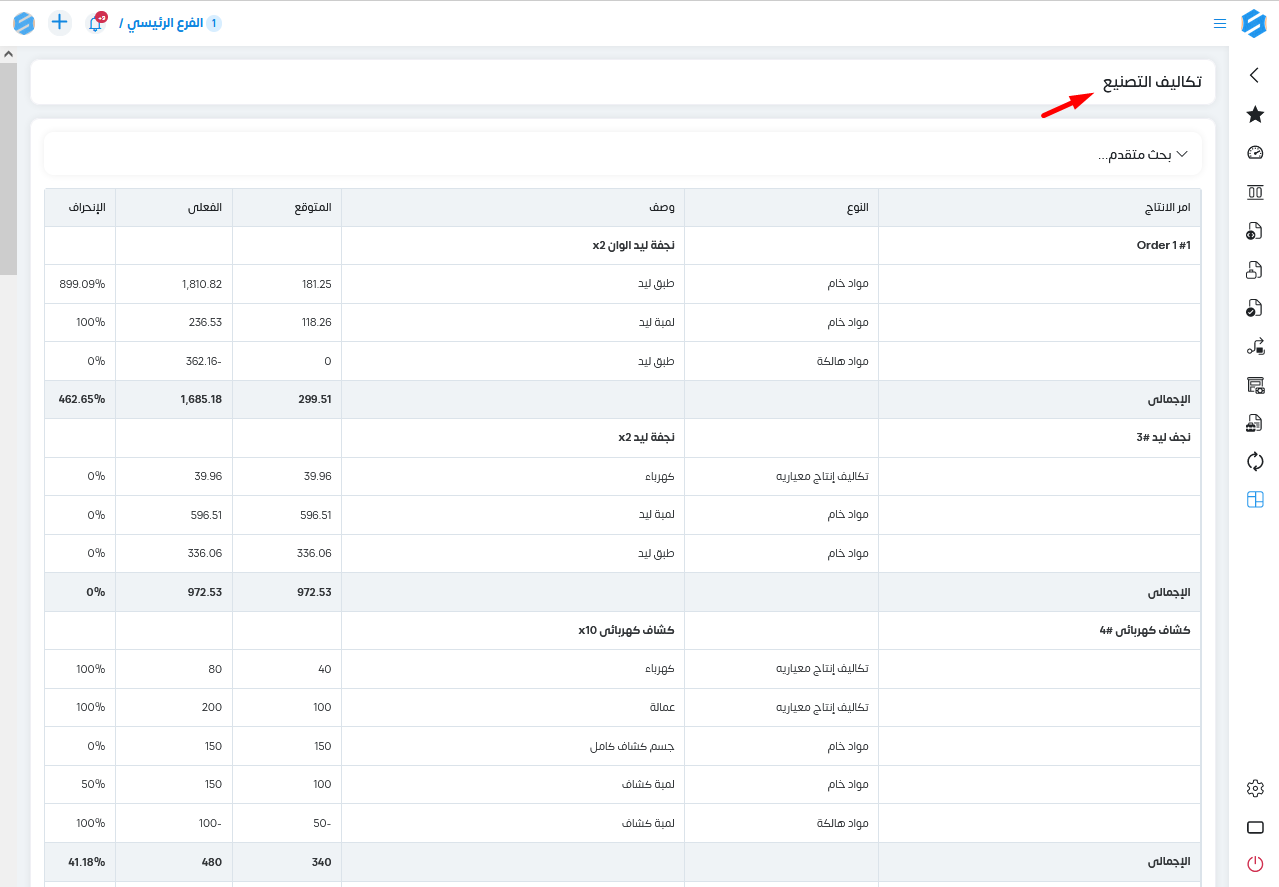The image size is (1279, 887).
Task: Click the star favorites icon in sidebar
Action: [1255, 114]
